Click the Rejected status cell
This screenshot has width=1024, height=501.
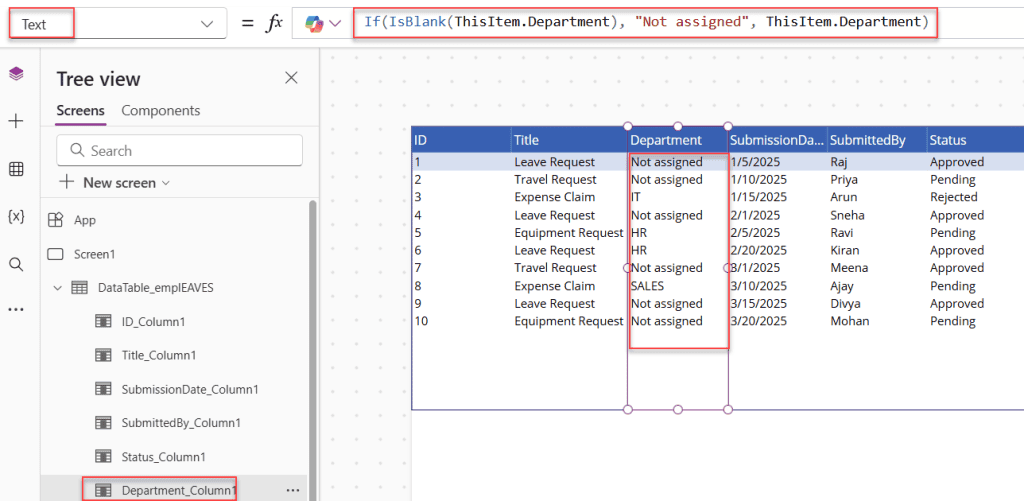click(953, 197)
